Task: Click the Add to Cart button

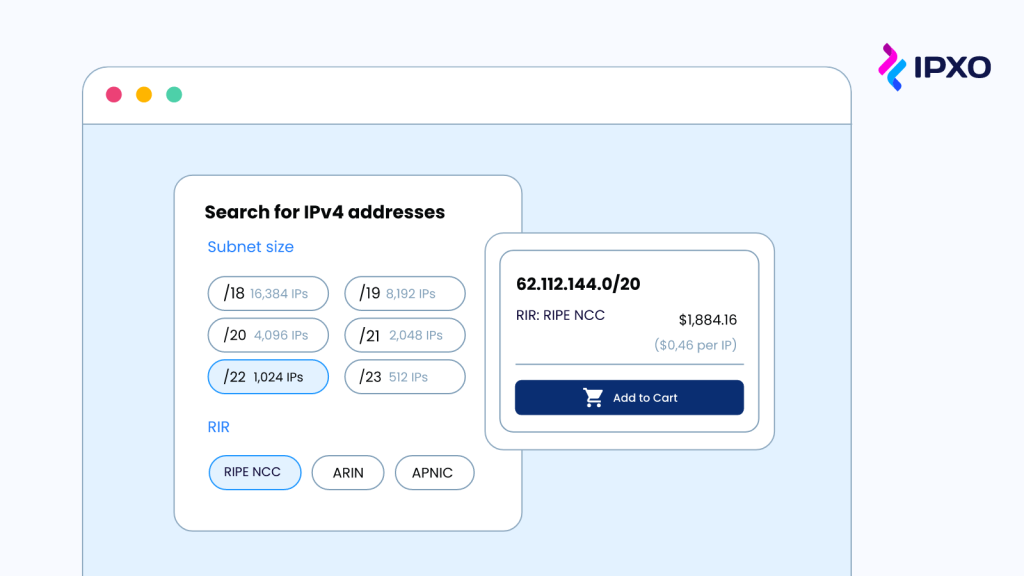Action: tap(629, 398)
